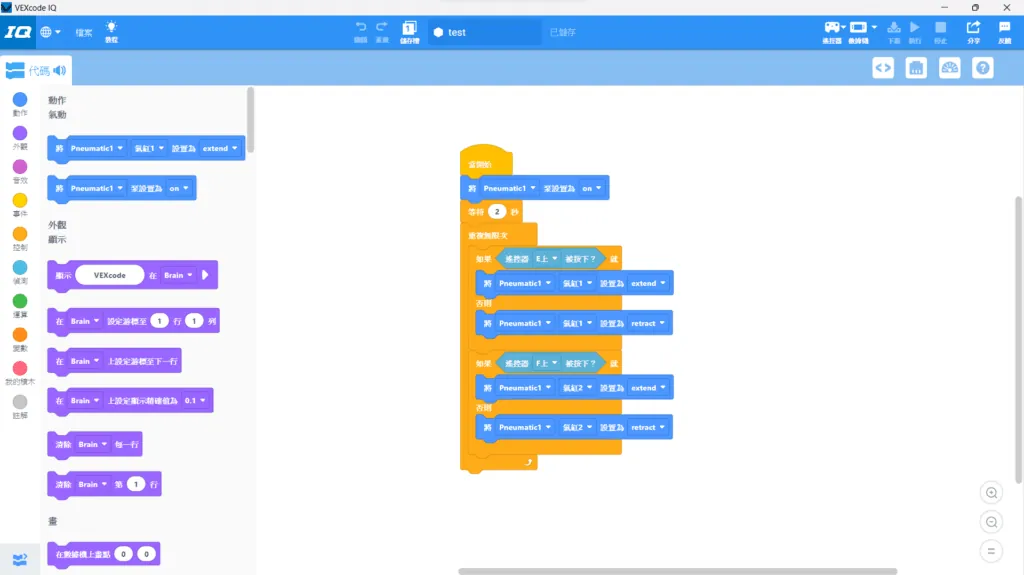This screenshot has height=575, width=1024.
Task: Open Brain dropdown in set cursor block
Action: point(85,321)
